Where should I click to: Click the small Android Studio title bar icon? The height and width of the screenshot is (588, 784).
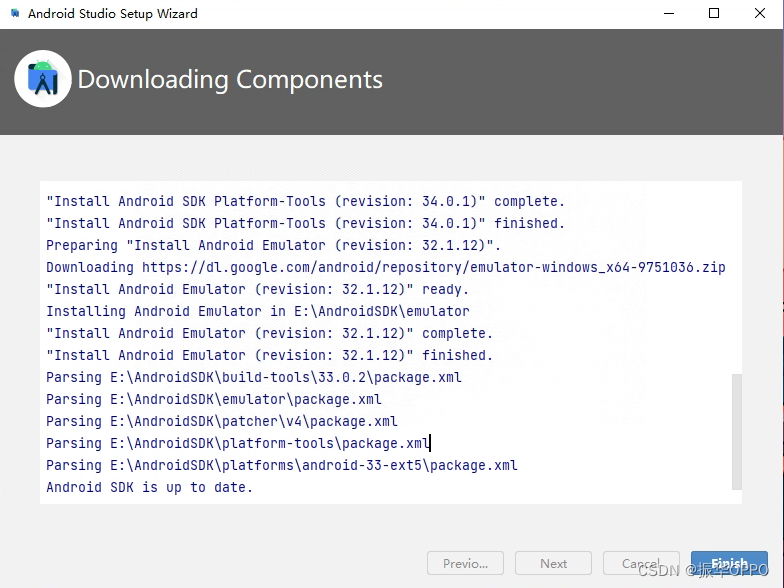[x=15, y=14]
